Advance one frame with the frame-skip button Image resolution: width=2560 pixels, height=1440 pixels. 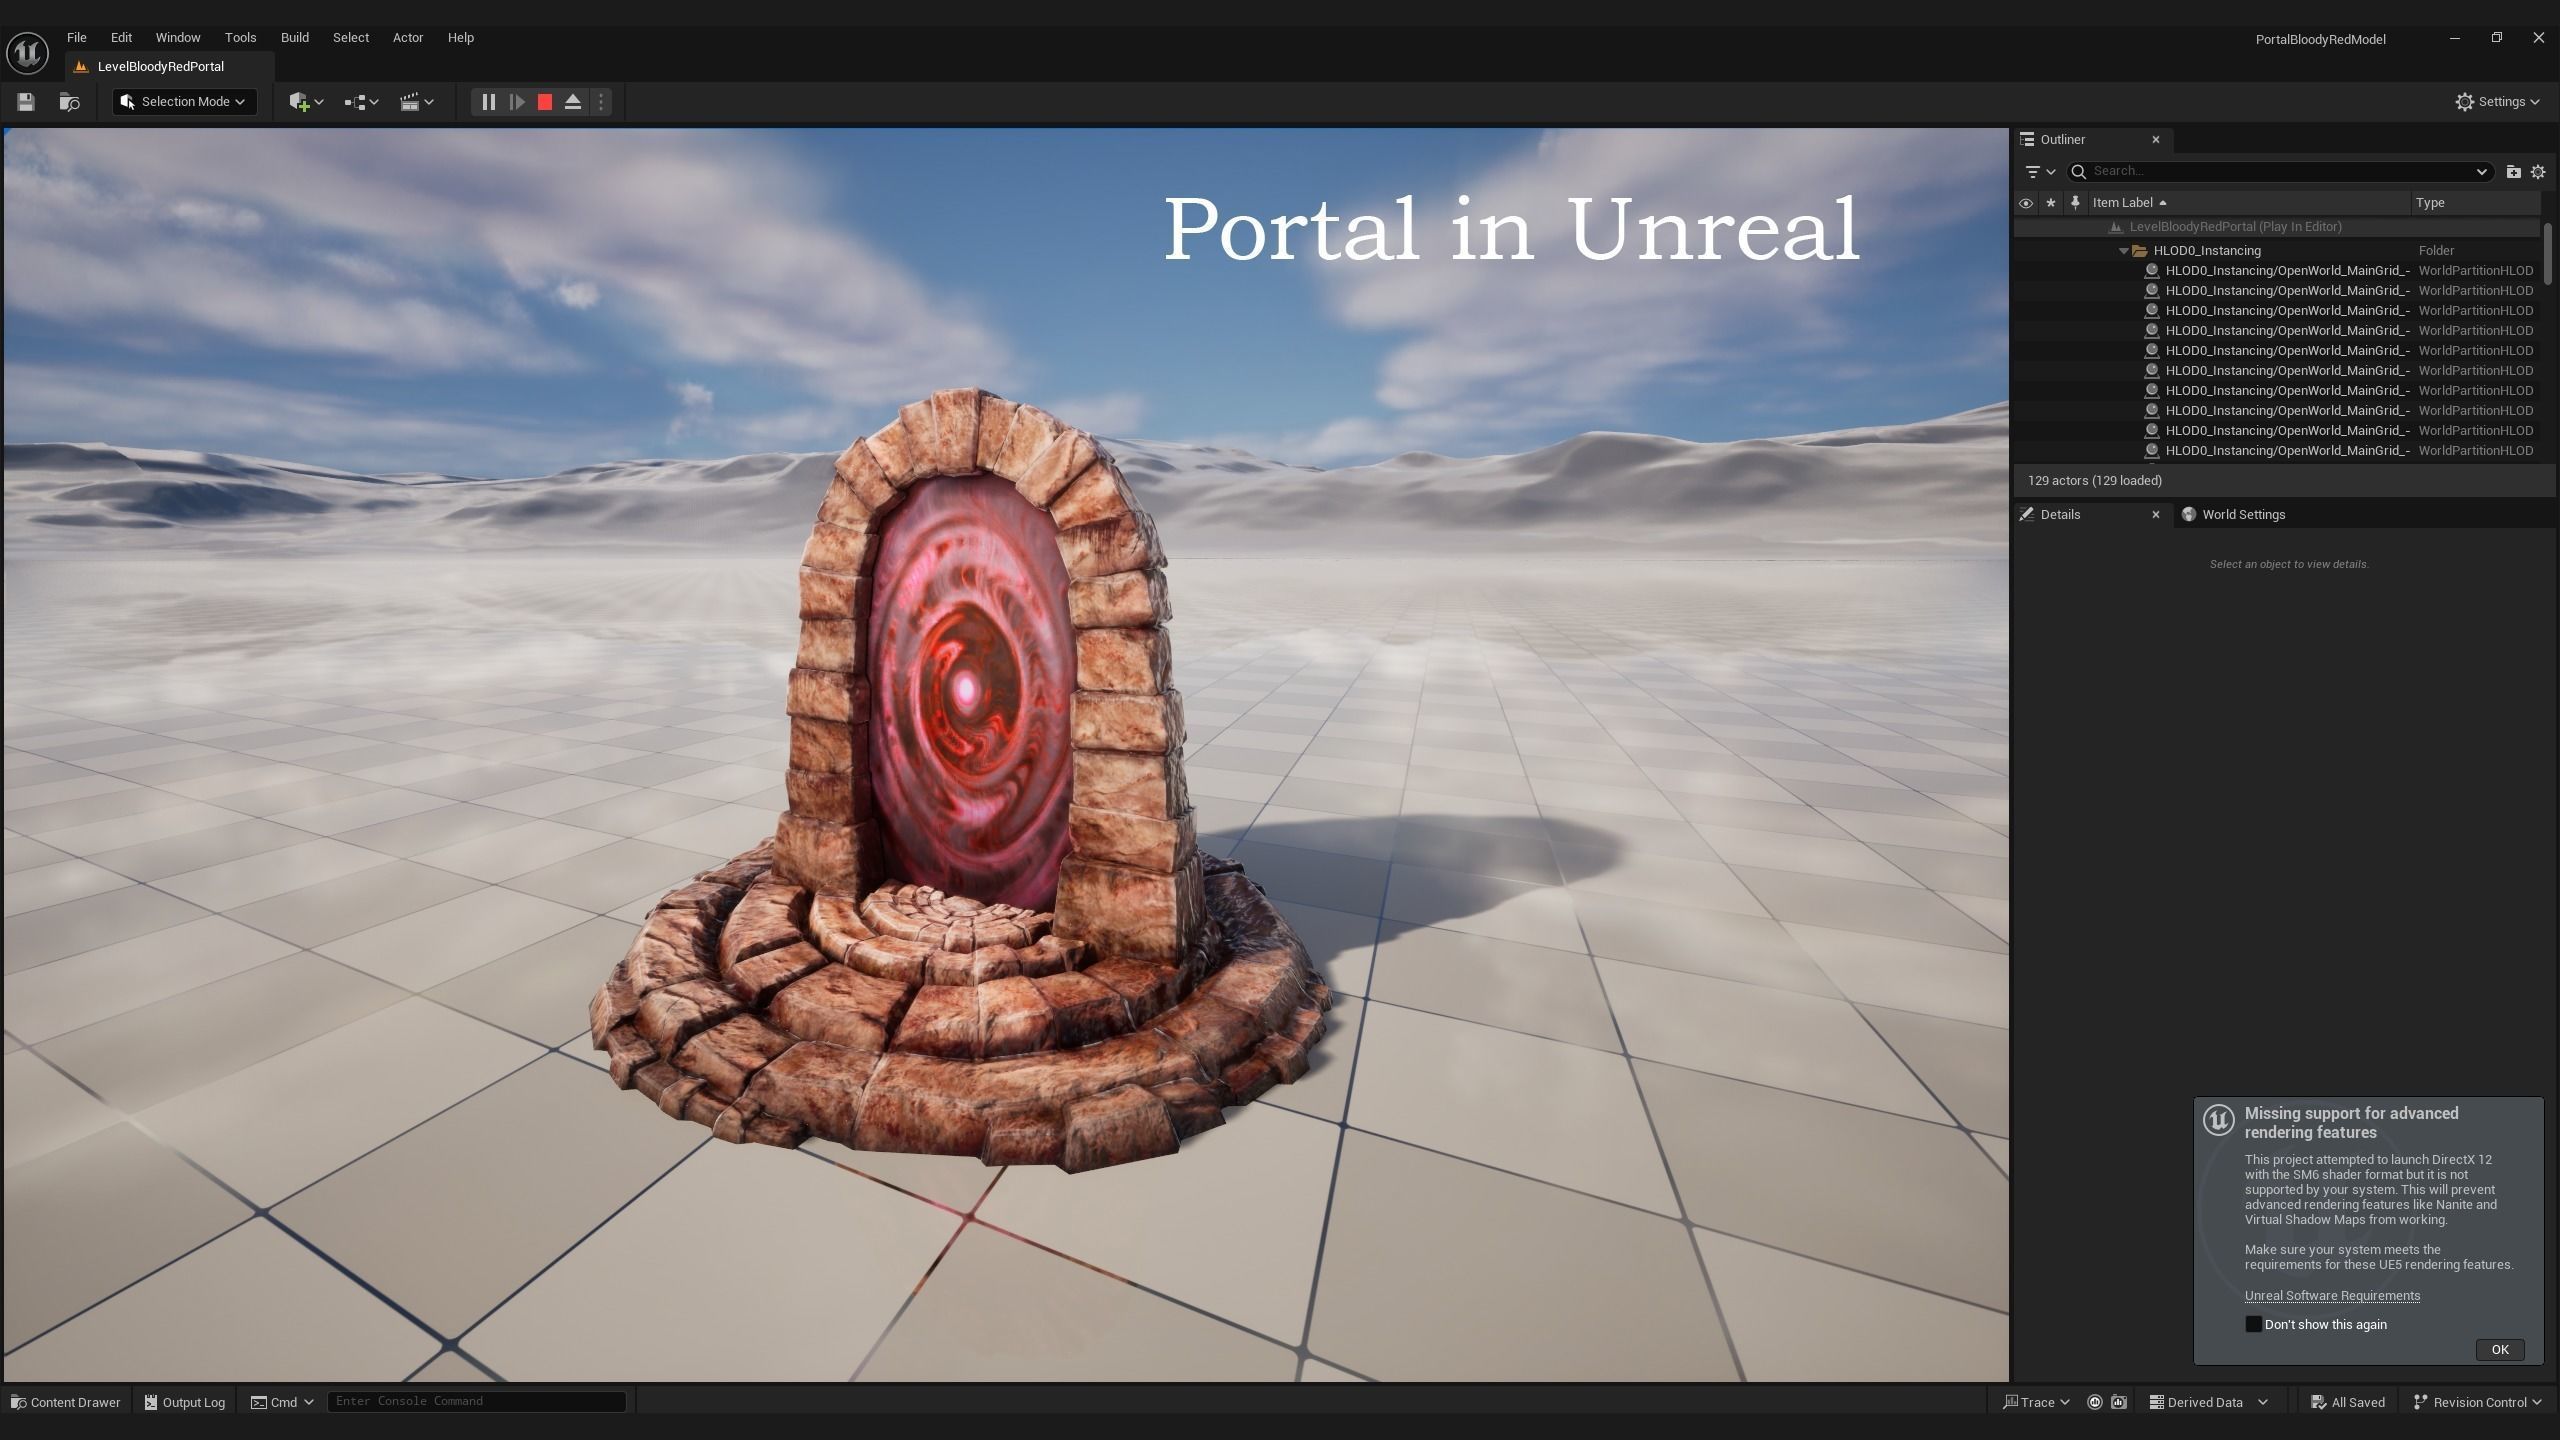pyautogui.click(x=517, y=102)
